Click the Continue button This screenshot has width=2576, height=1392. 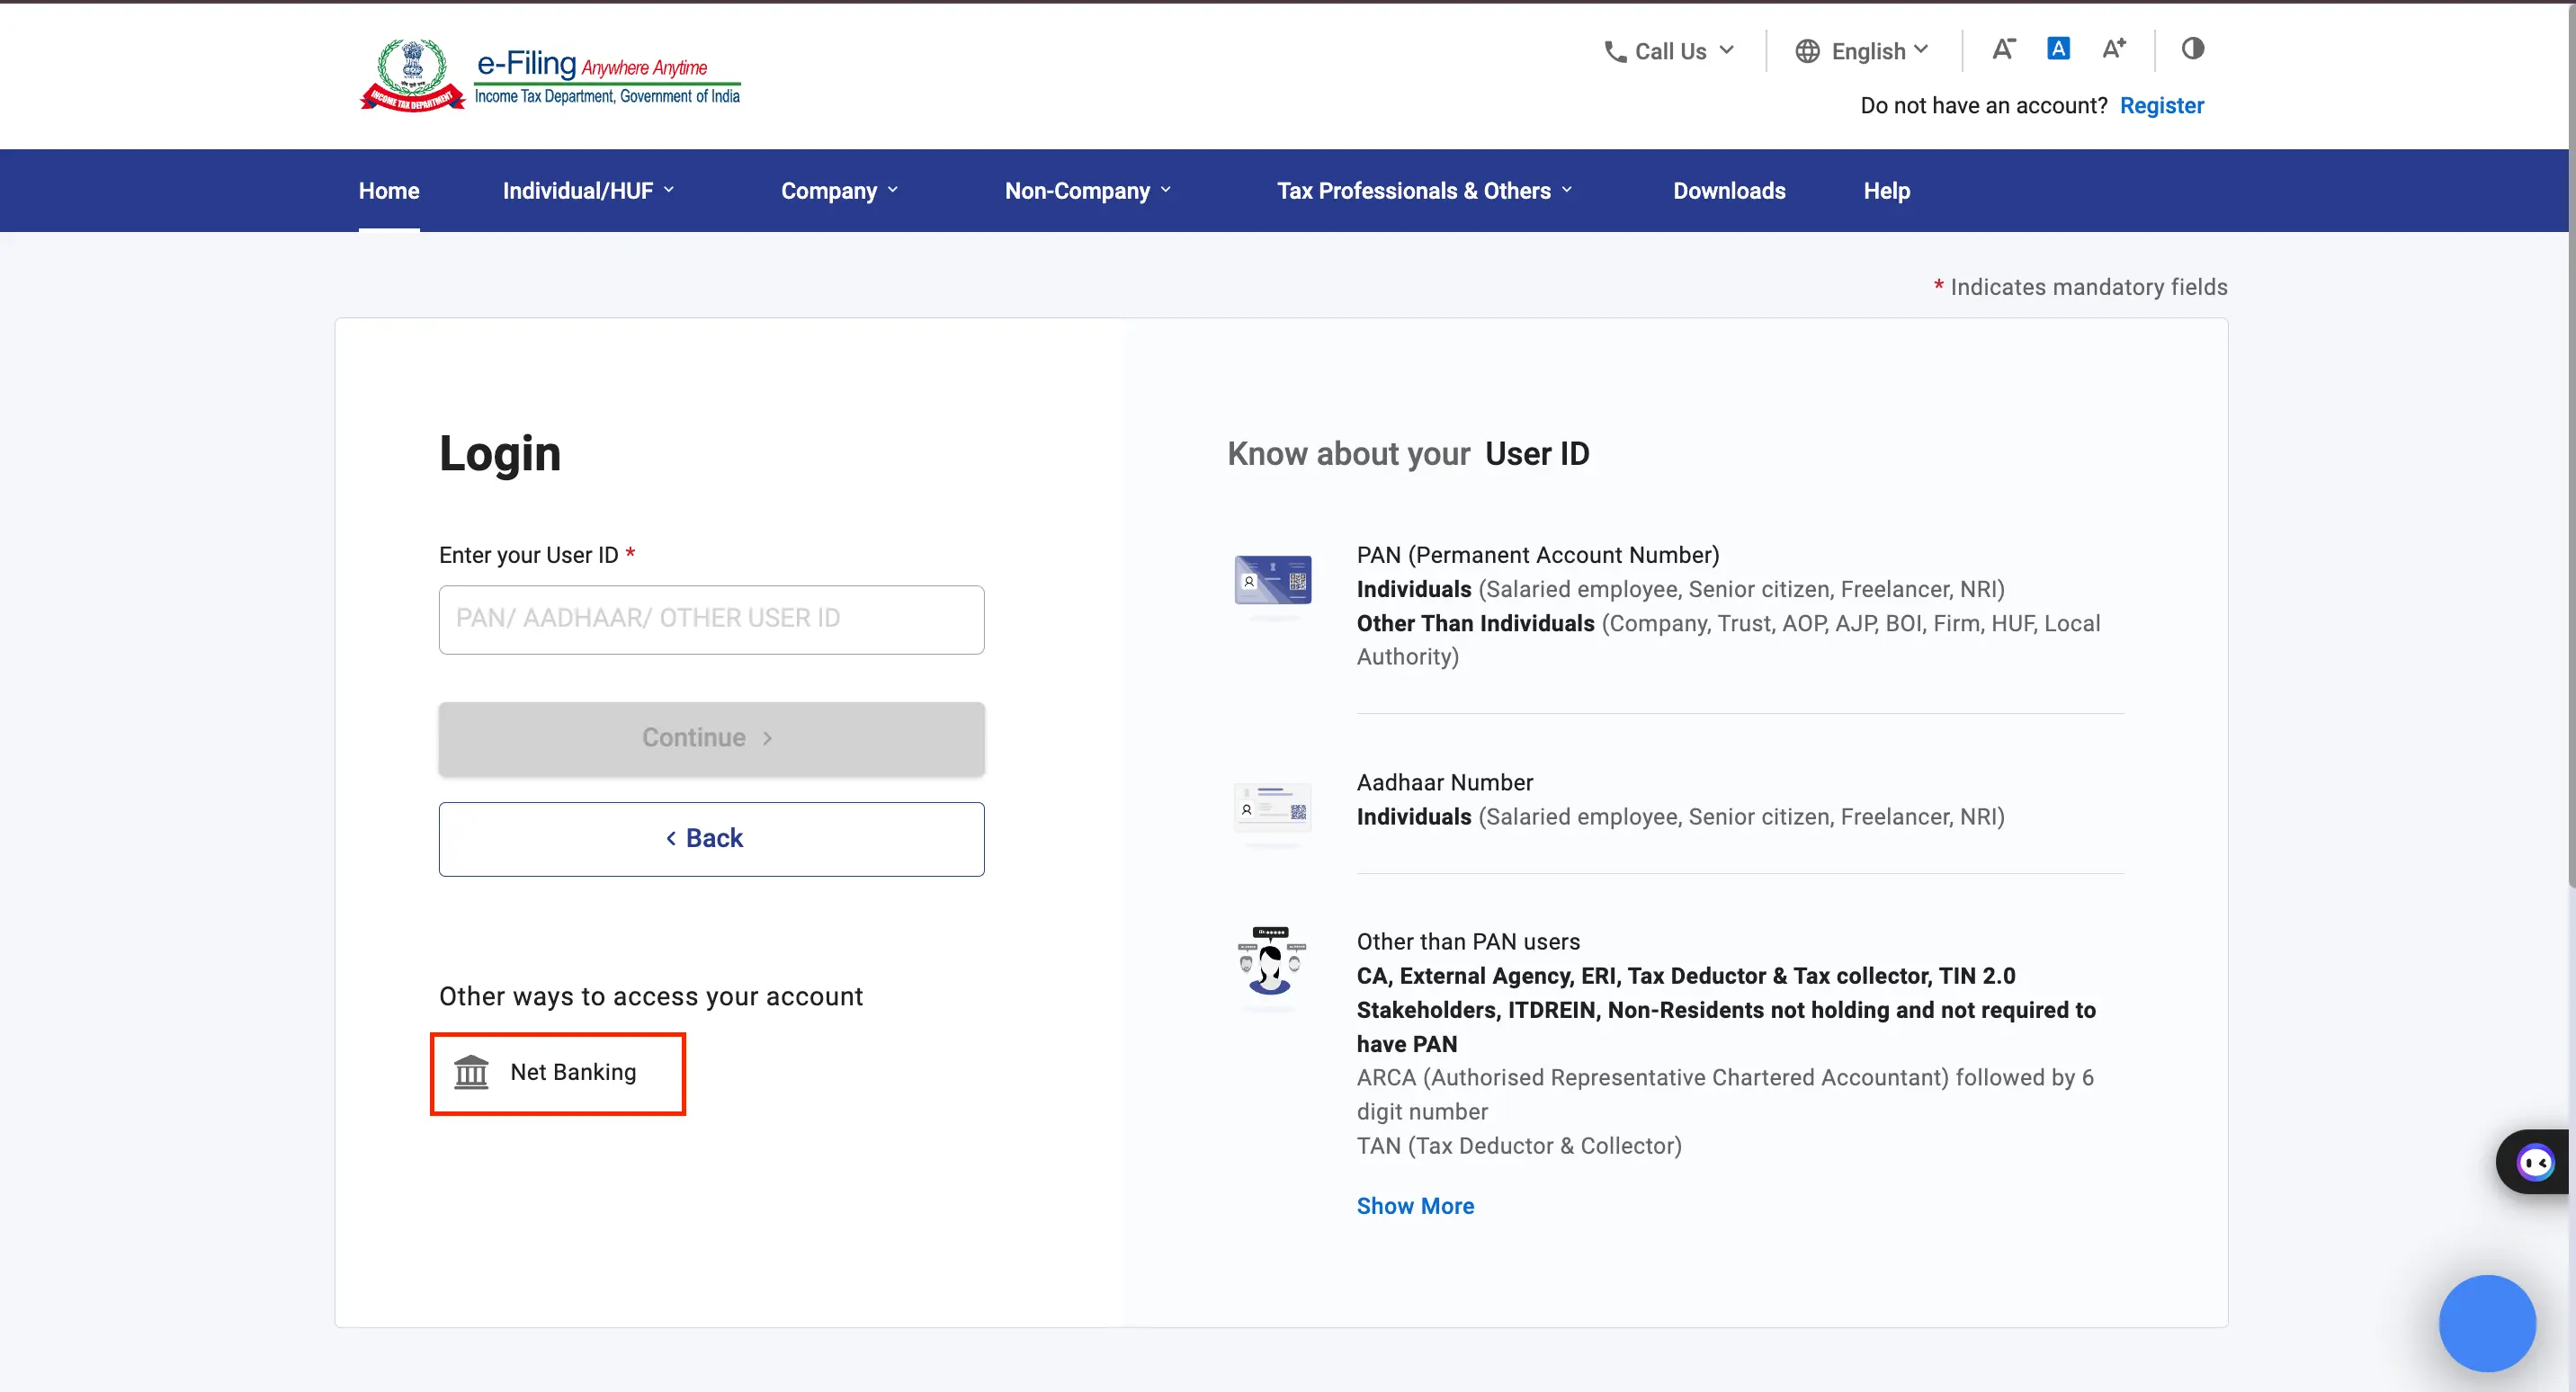pyautogui.click(x=711, y=738)
